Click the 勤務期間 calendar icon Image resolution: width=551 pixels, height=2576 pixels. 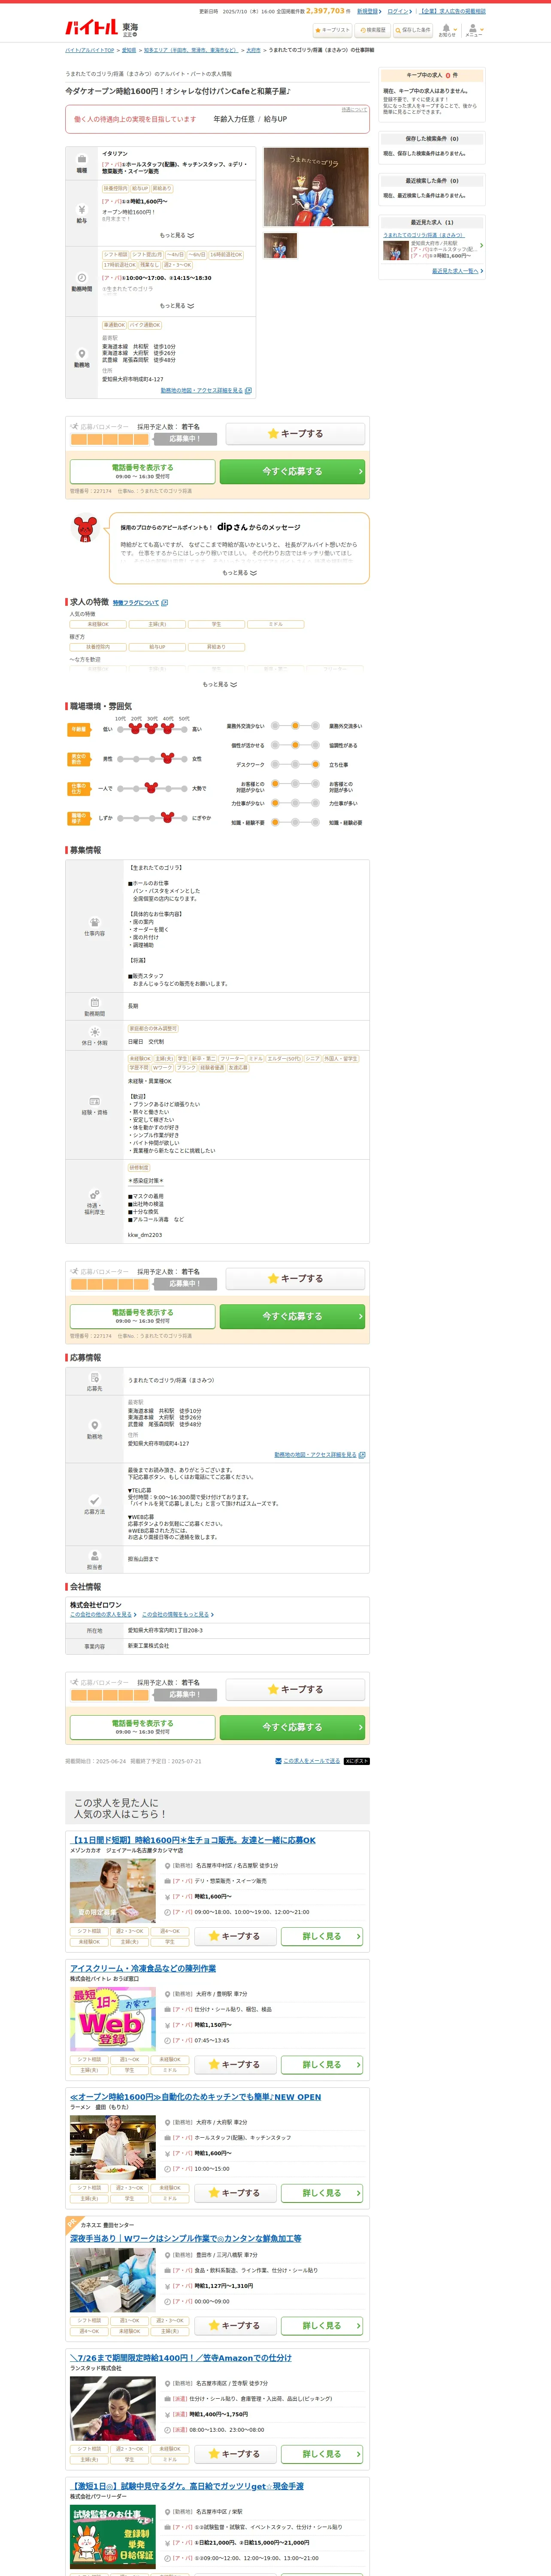coord(94,1002)
